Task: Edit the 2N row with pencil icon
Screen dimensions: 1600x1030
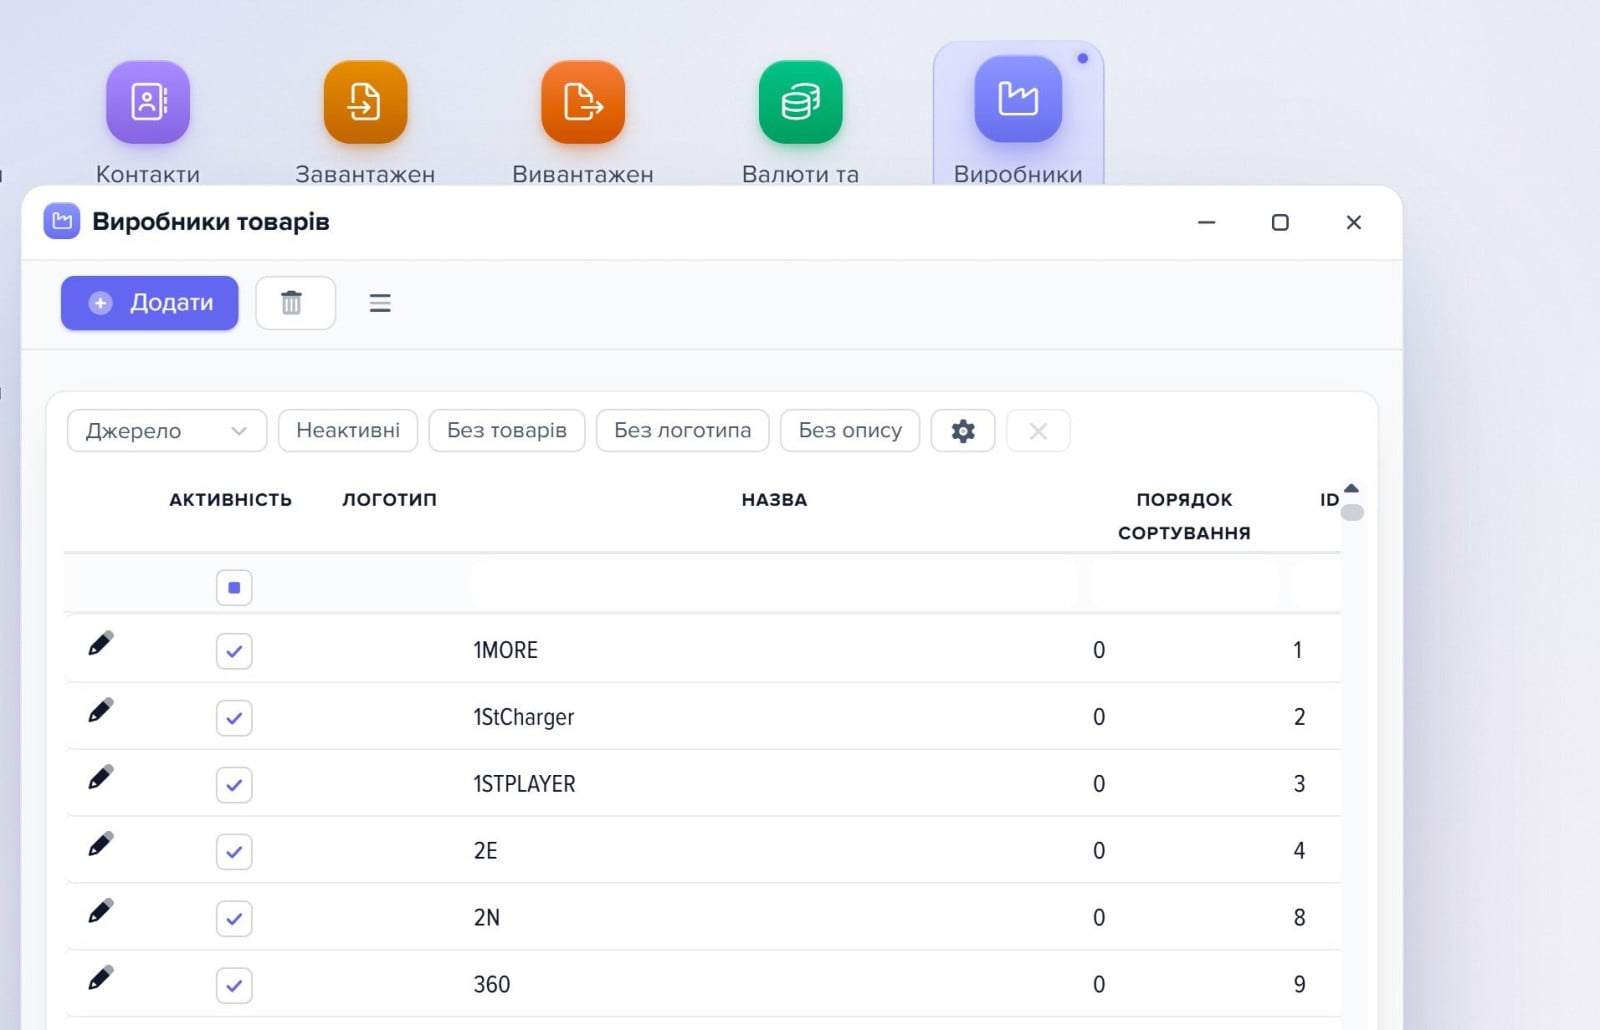Action: (x=101, y=911)
